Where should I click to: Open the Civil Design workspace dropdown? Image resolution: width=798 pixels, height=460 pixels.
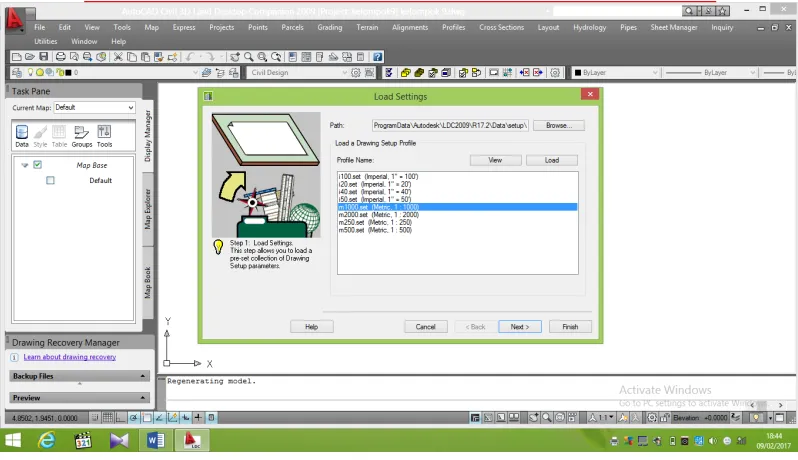point(345,73)
